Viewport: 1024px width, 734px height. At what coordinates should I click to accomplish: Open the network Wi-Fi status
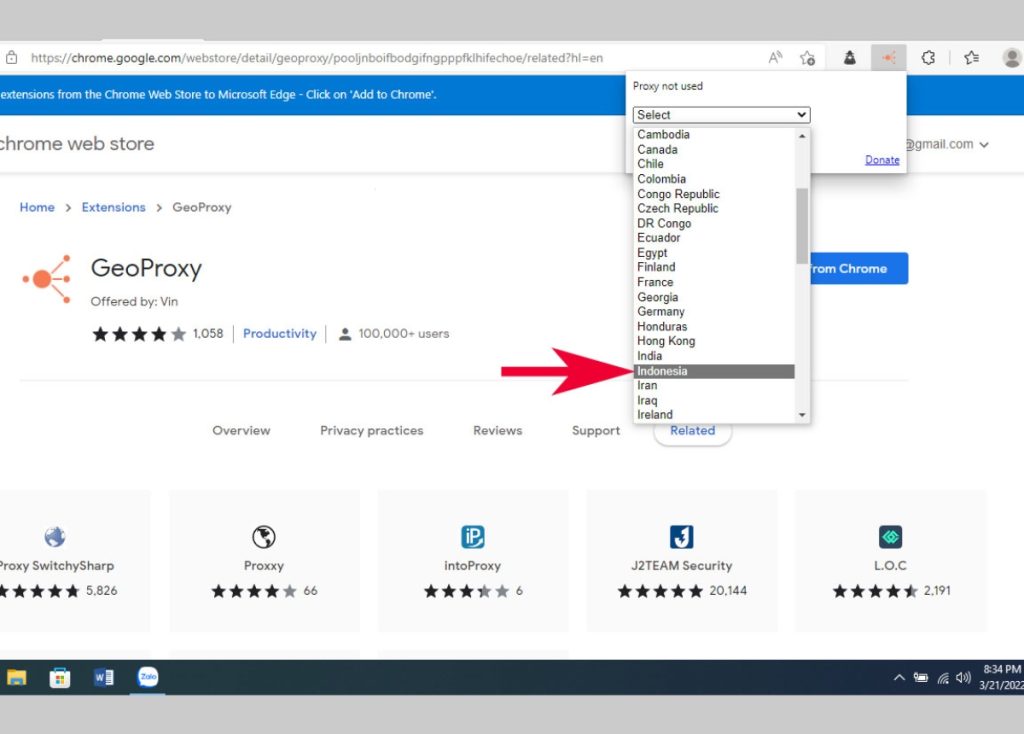click(x=942, y=678)
